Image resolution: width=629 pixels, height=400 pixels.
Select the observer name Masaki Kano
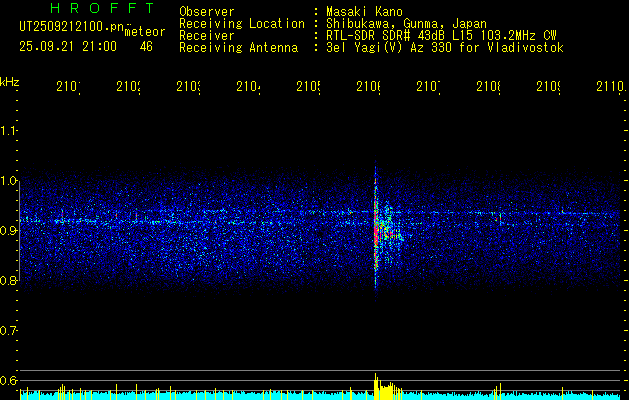(x=364, y=12)
